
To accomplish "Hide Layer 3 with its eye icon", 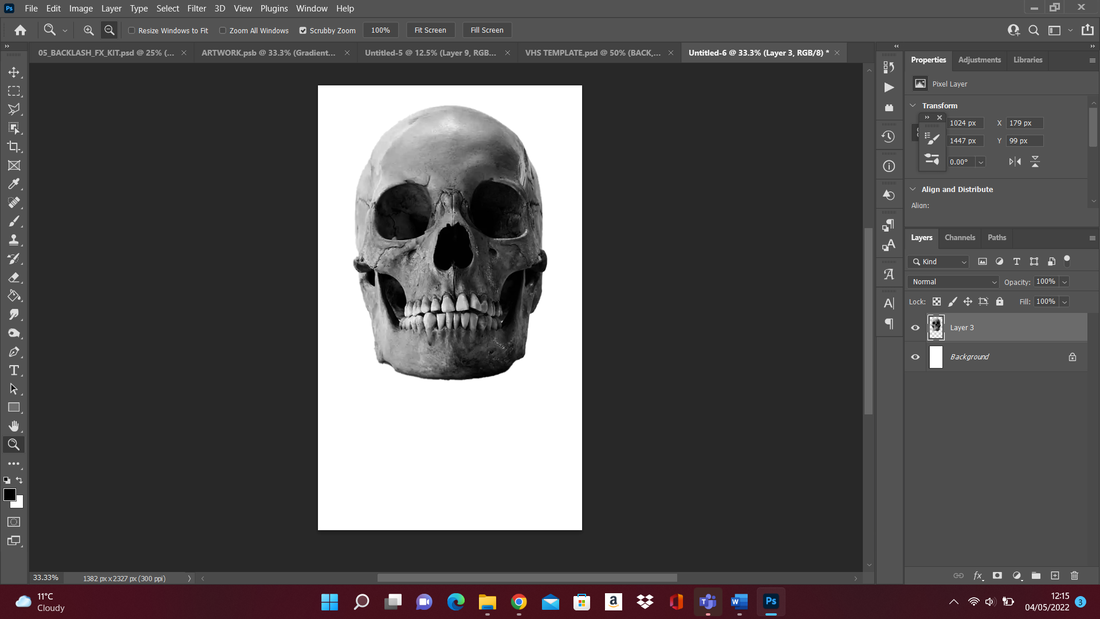I will [915, 328].
